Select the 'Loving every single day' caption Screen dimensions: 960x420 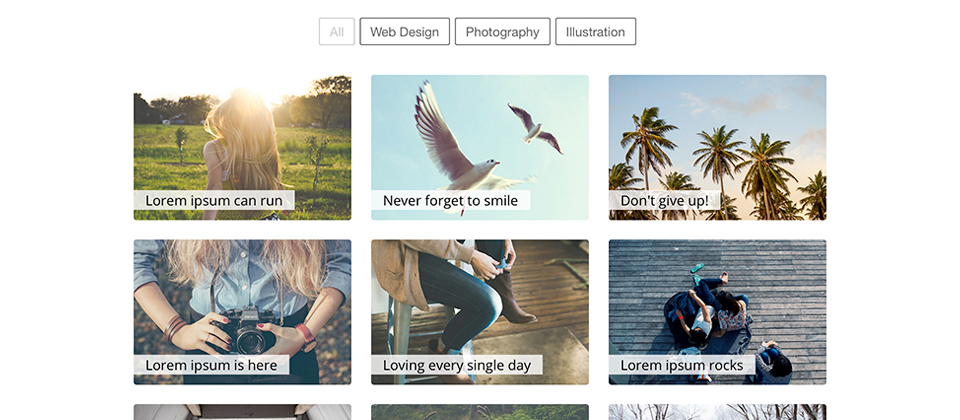pyautogui.click(x=457, y=365)
